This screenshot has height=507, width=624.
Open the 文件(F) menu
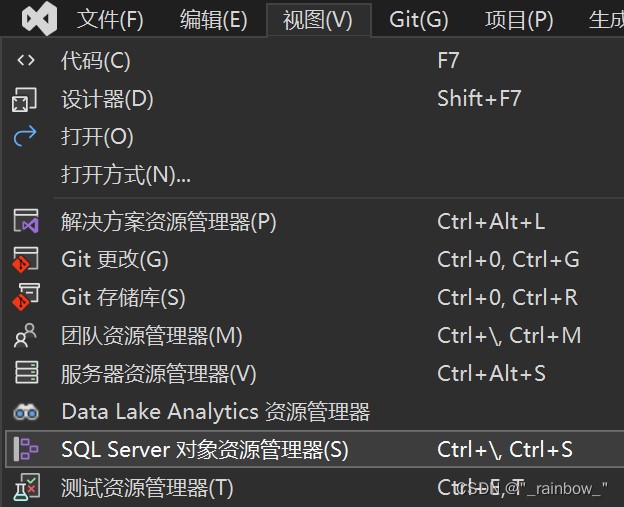click(x=110, y=20)
